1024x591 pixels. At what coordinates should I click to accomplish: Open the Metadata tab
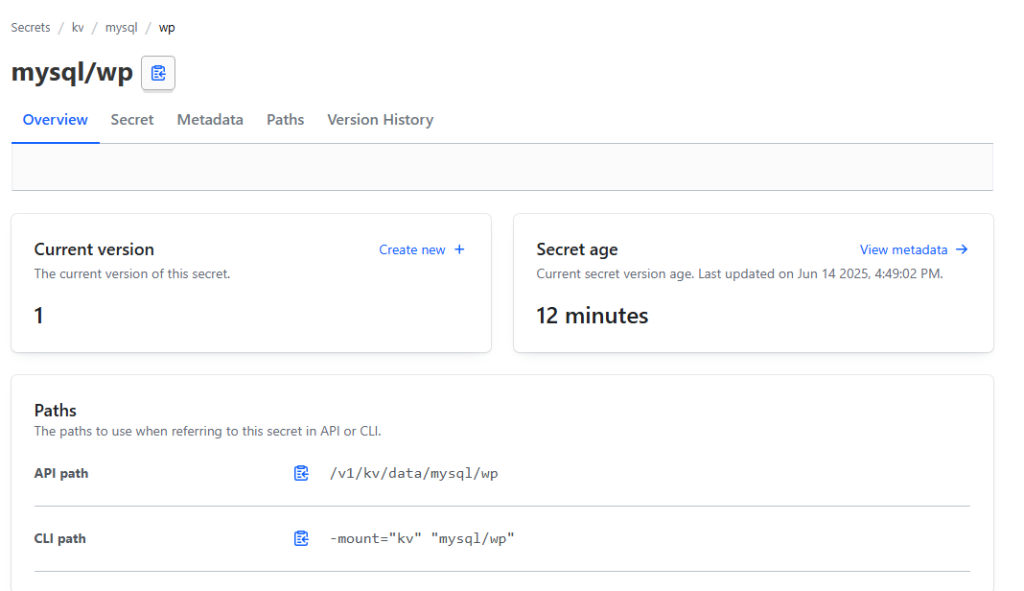pos(210,120)
